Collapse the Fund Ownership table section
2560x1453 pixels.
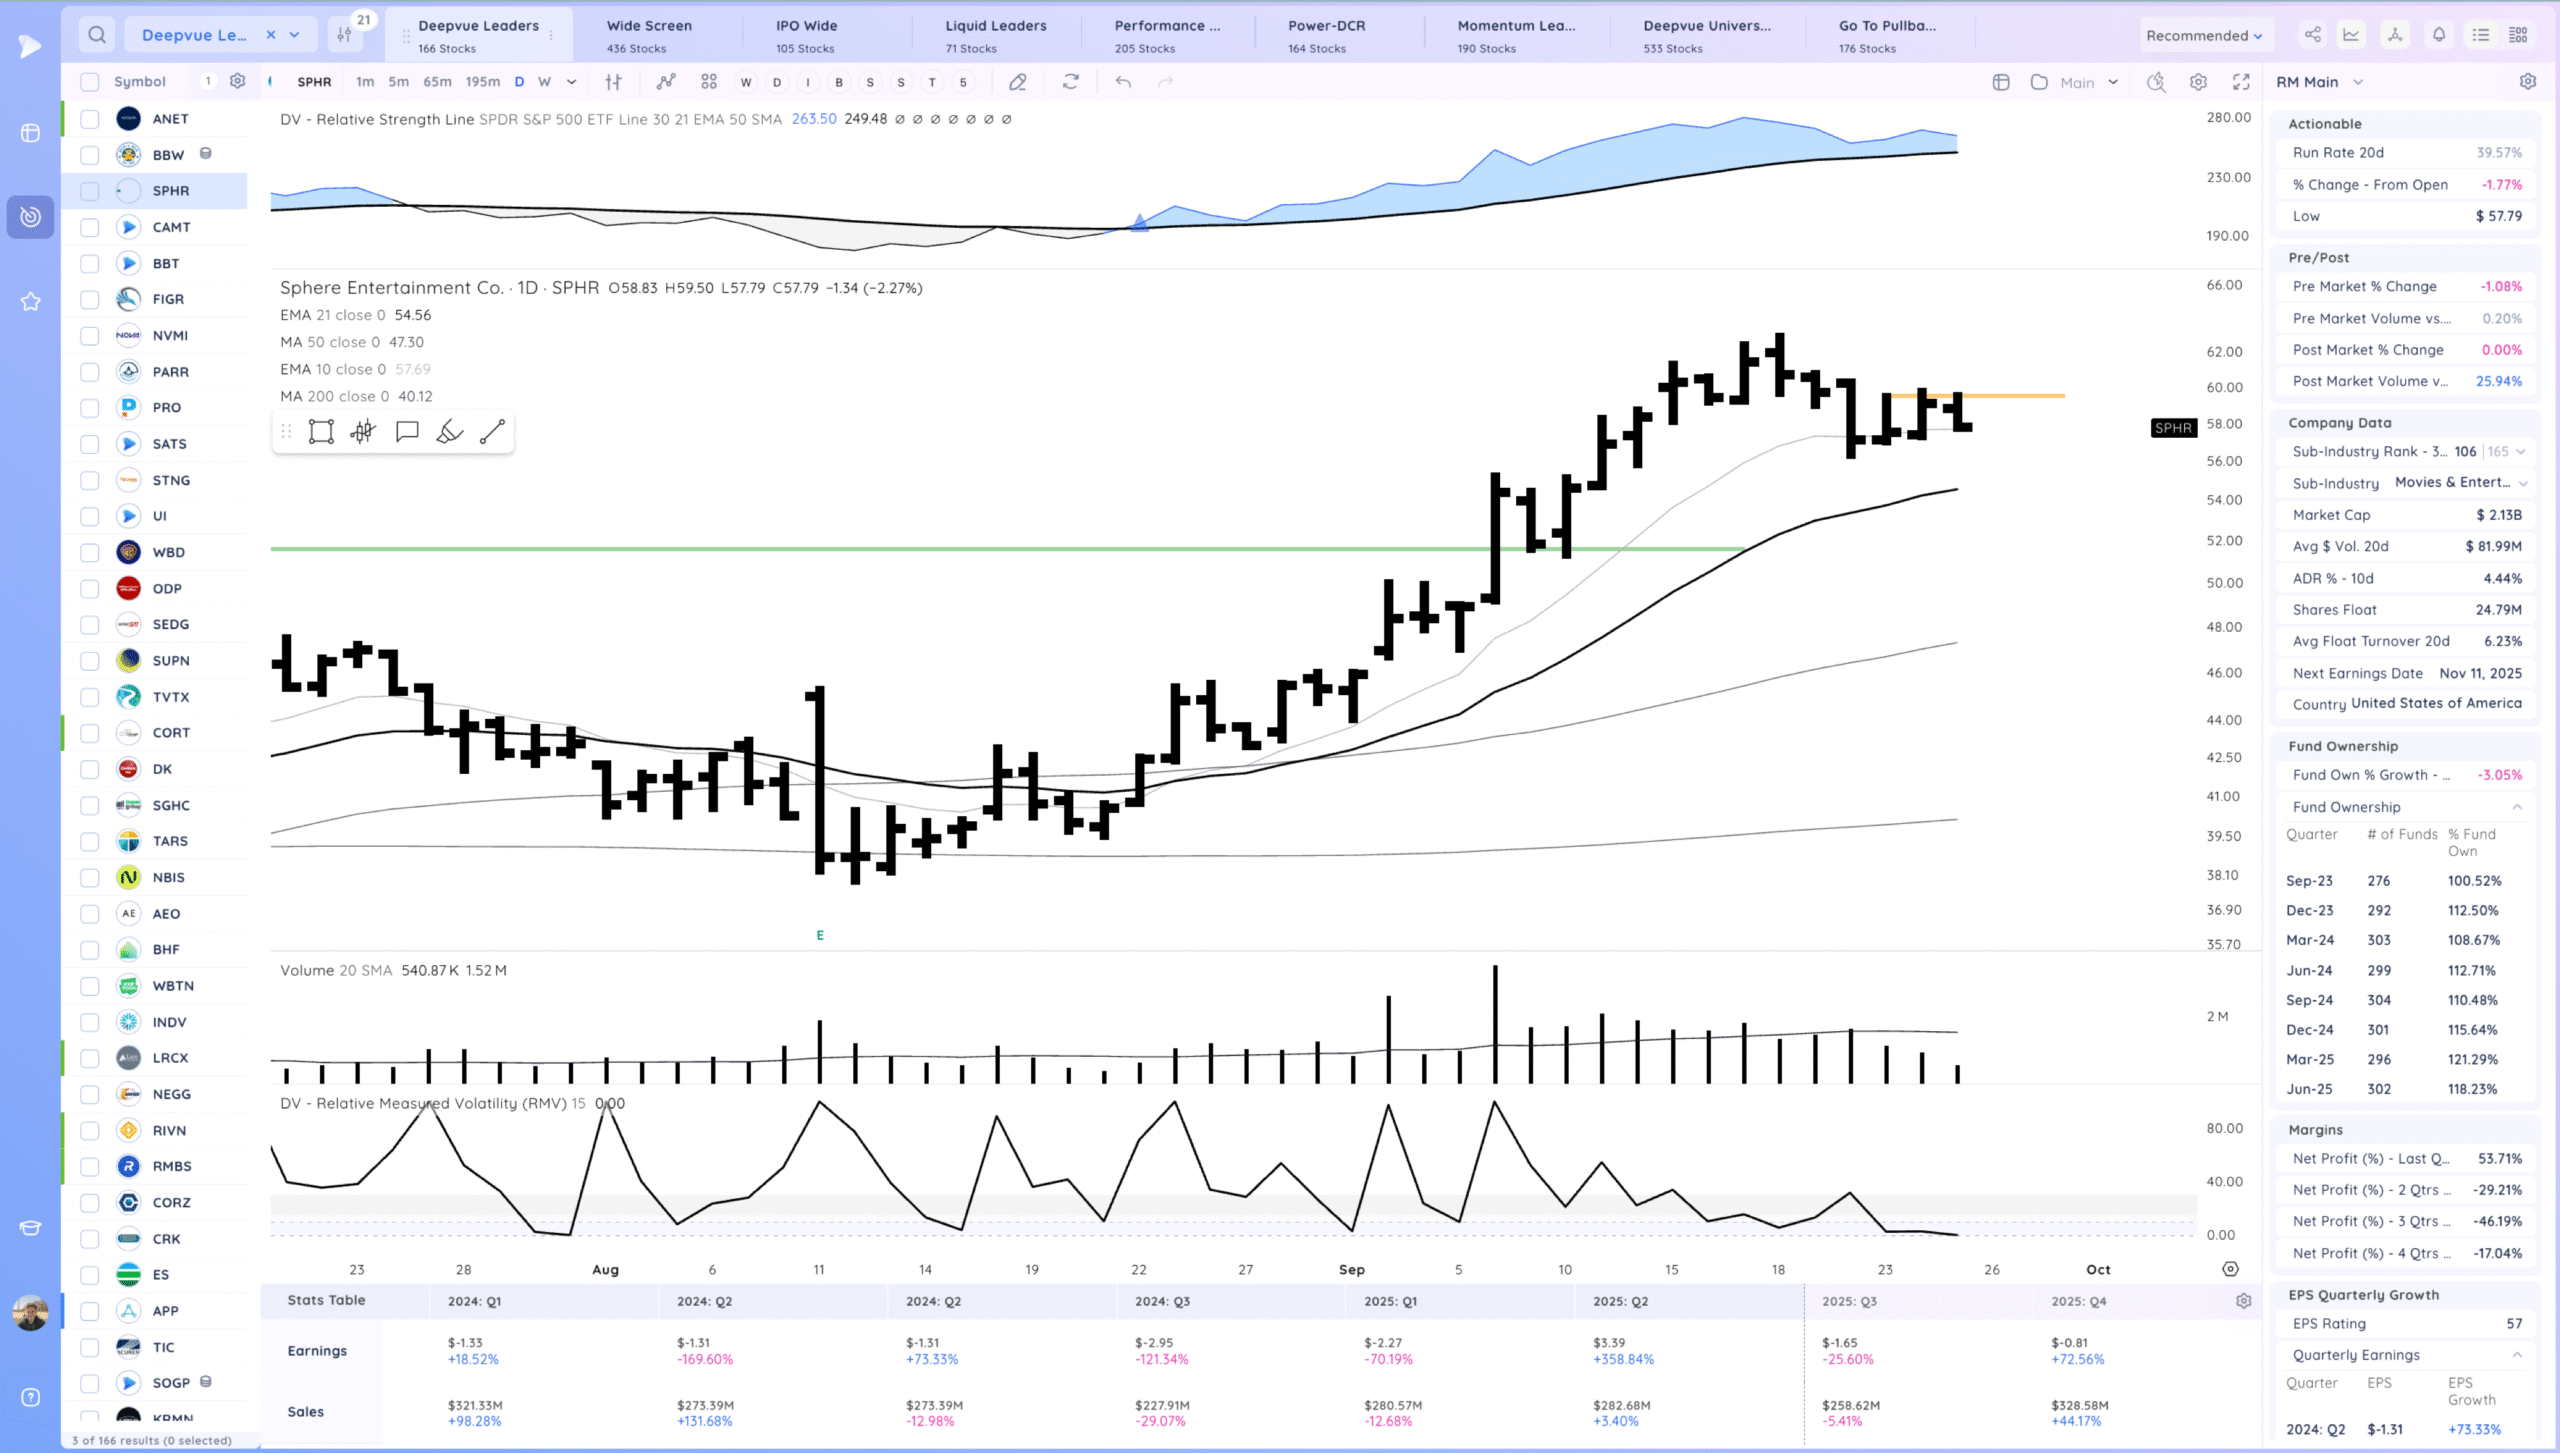tap(2517, 807)
